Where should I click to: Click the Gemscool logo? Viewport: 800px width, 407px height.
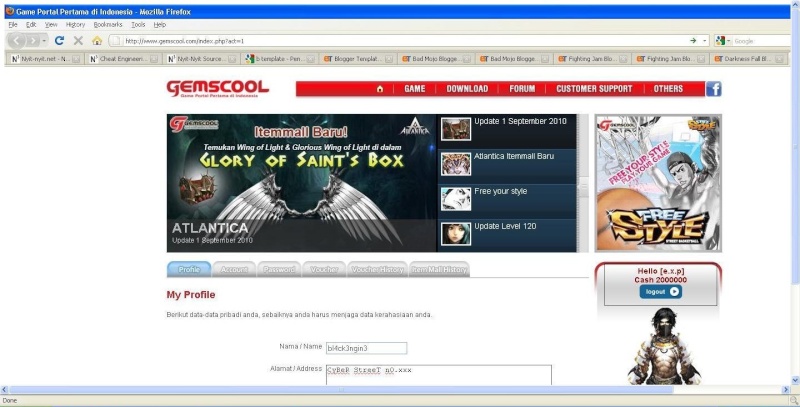tap(217, 88)
